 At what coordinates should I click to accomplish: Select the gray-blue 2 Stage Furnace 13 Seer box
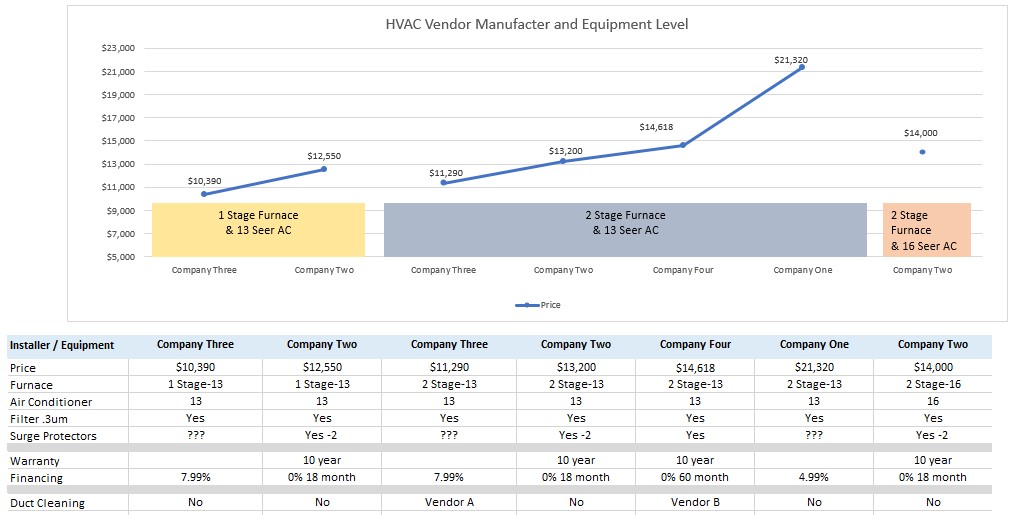(x=625, y=230)
